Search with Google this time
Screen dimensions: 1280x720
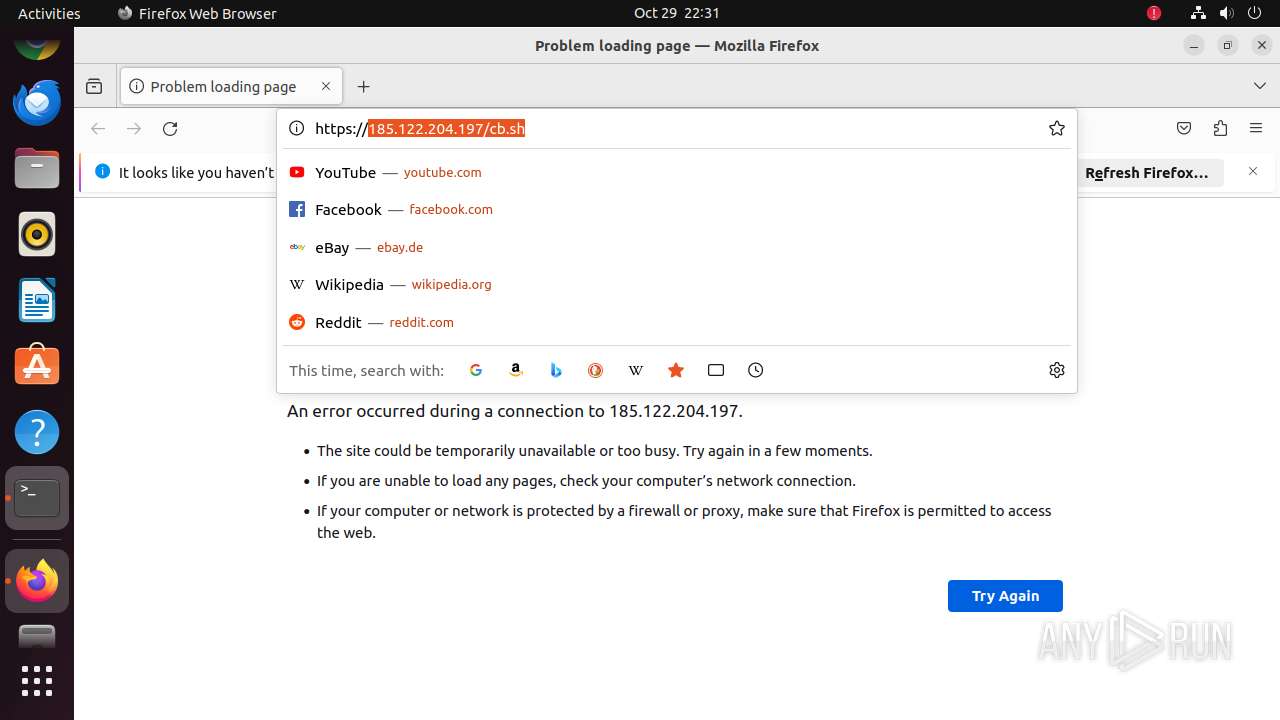[476, 370]
